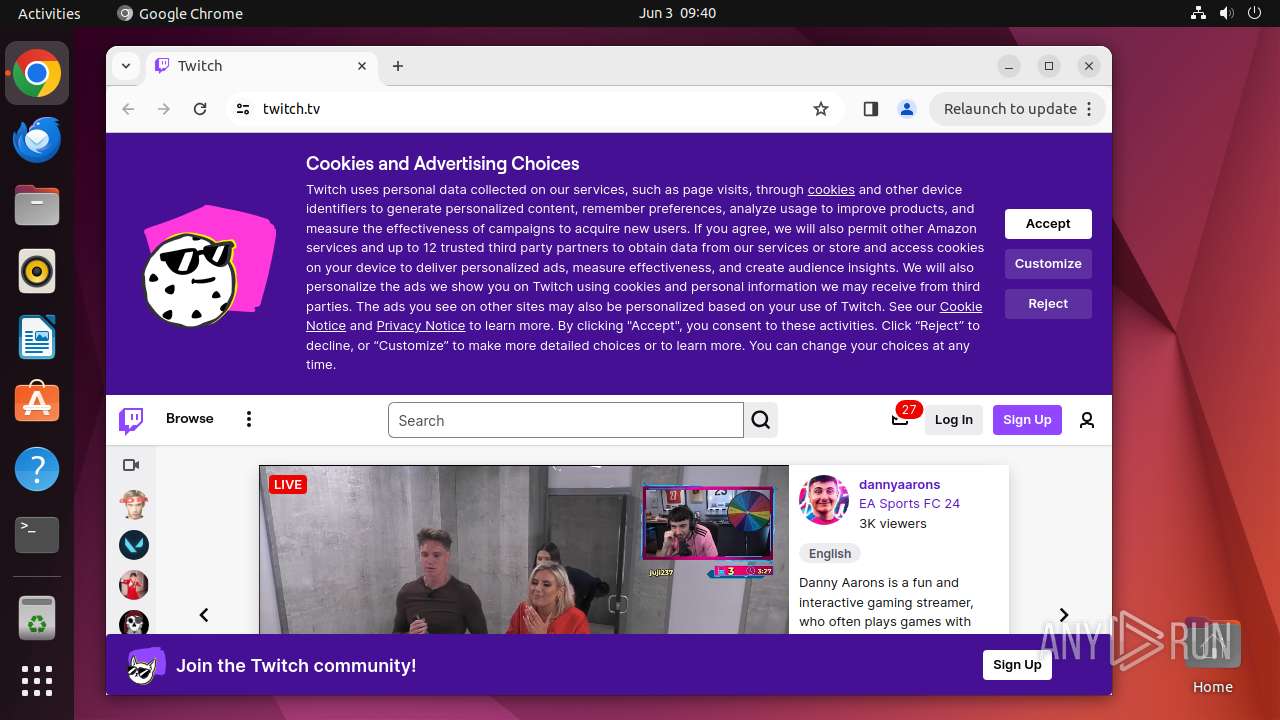The height and width of the screenshot is (720, 1280).
Task: Open Chrome tab search dropdown
Action: point(125,66)
